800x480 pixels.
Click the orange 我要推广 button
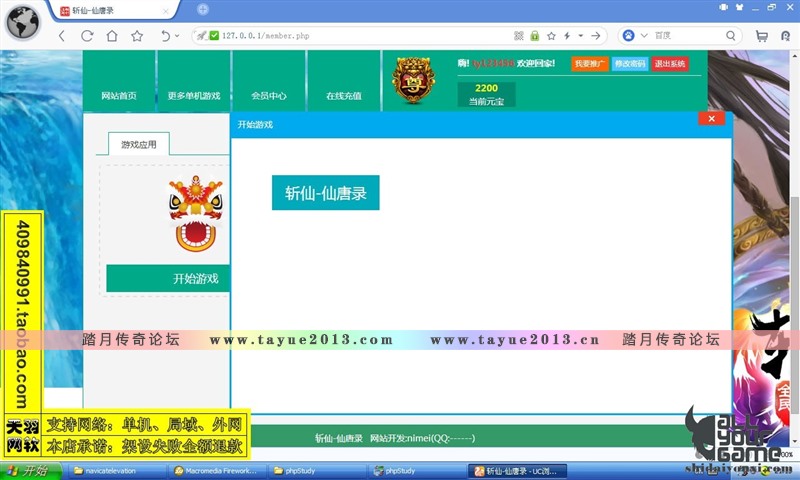[x=589, y=64]
